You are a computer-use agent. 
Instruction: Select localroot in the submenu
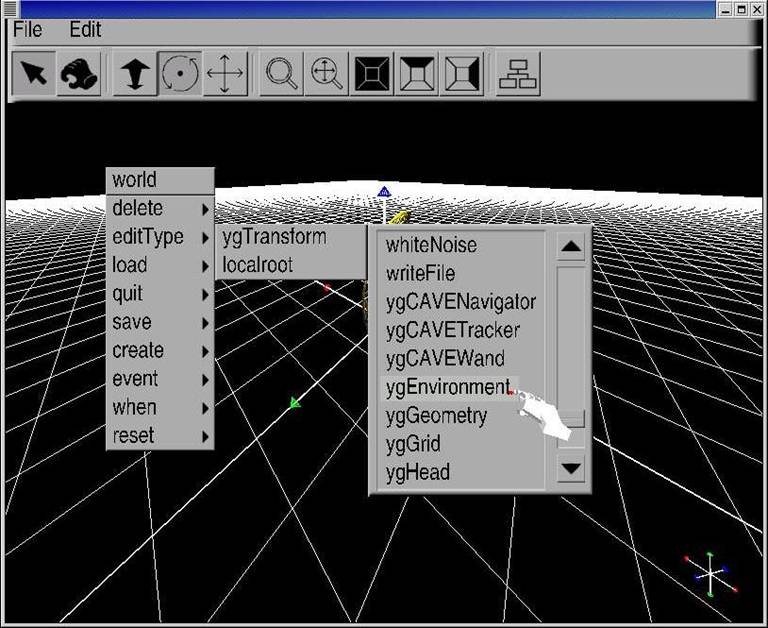click(x=292, y=266)
